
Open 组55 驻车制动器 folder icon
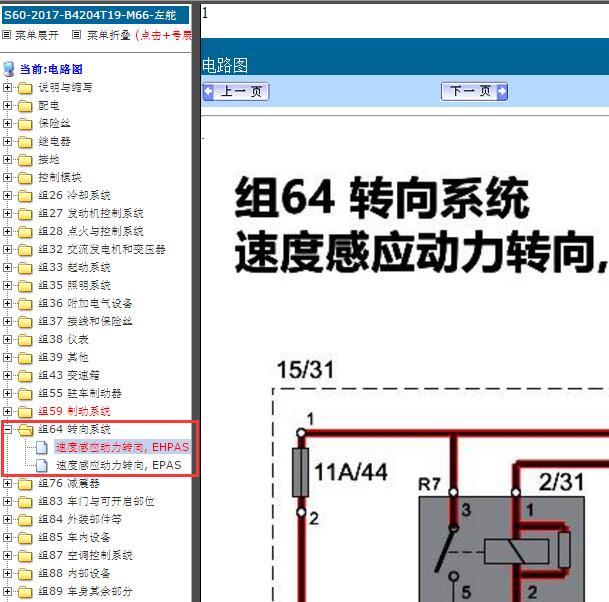click(x=25, y=393)
